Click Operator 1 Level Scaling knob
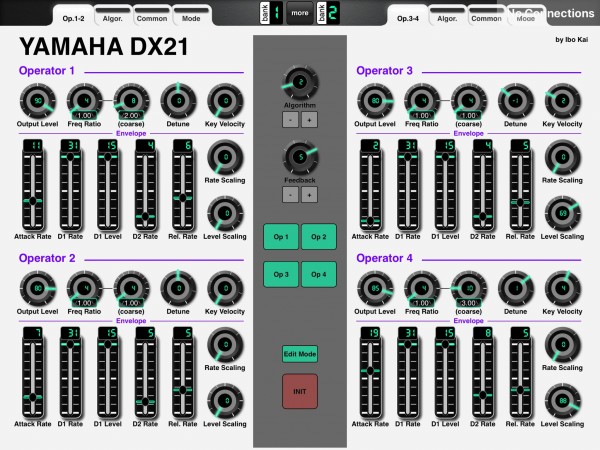 click(225, 214)
